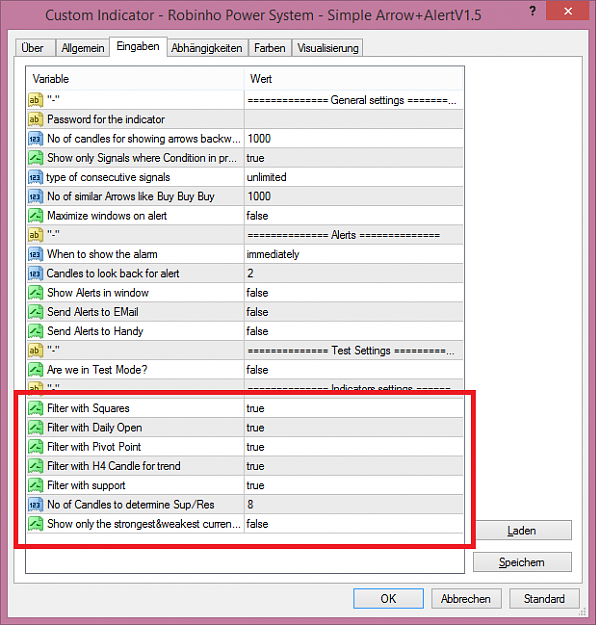Select the true value of Filter with H4 Candle

(x=354, y=466)
